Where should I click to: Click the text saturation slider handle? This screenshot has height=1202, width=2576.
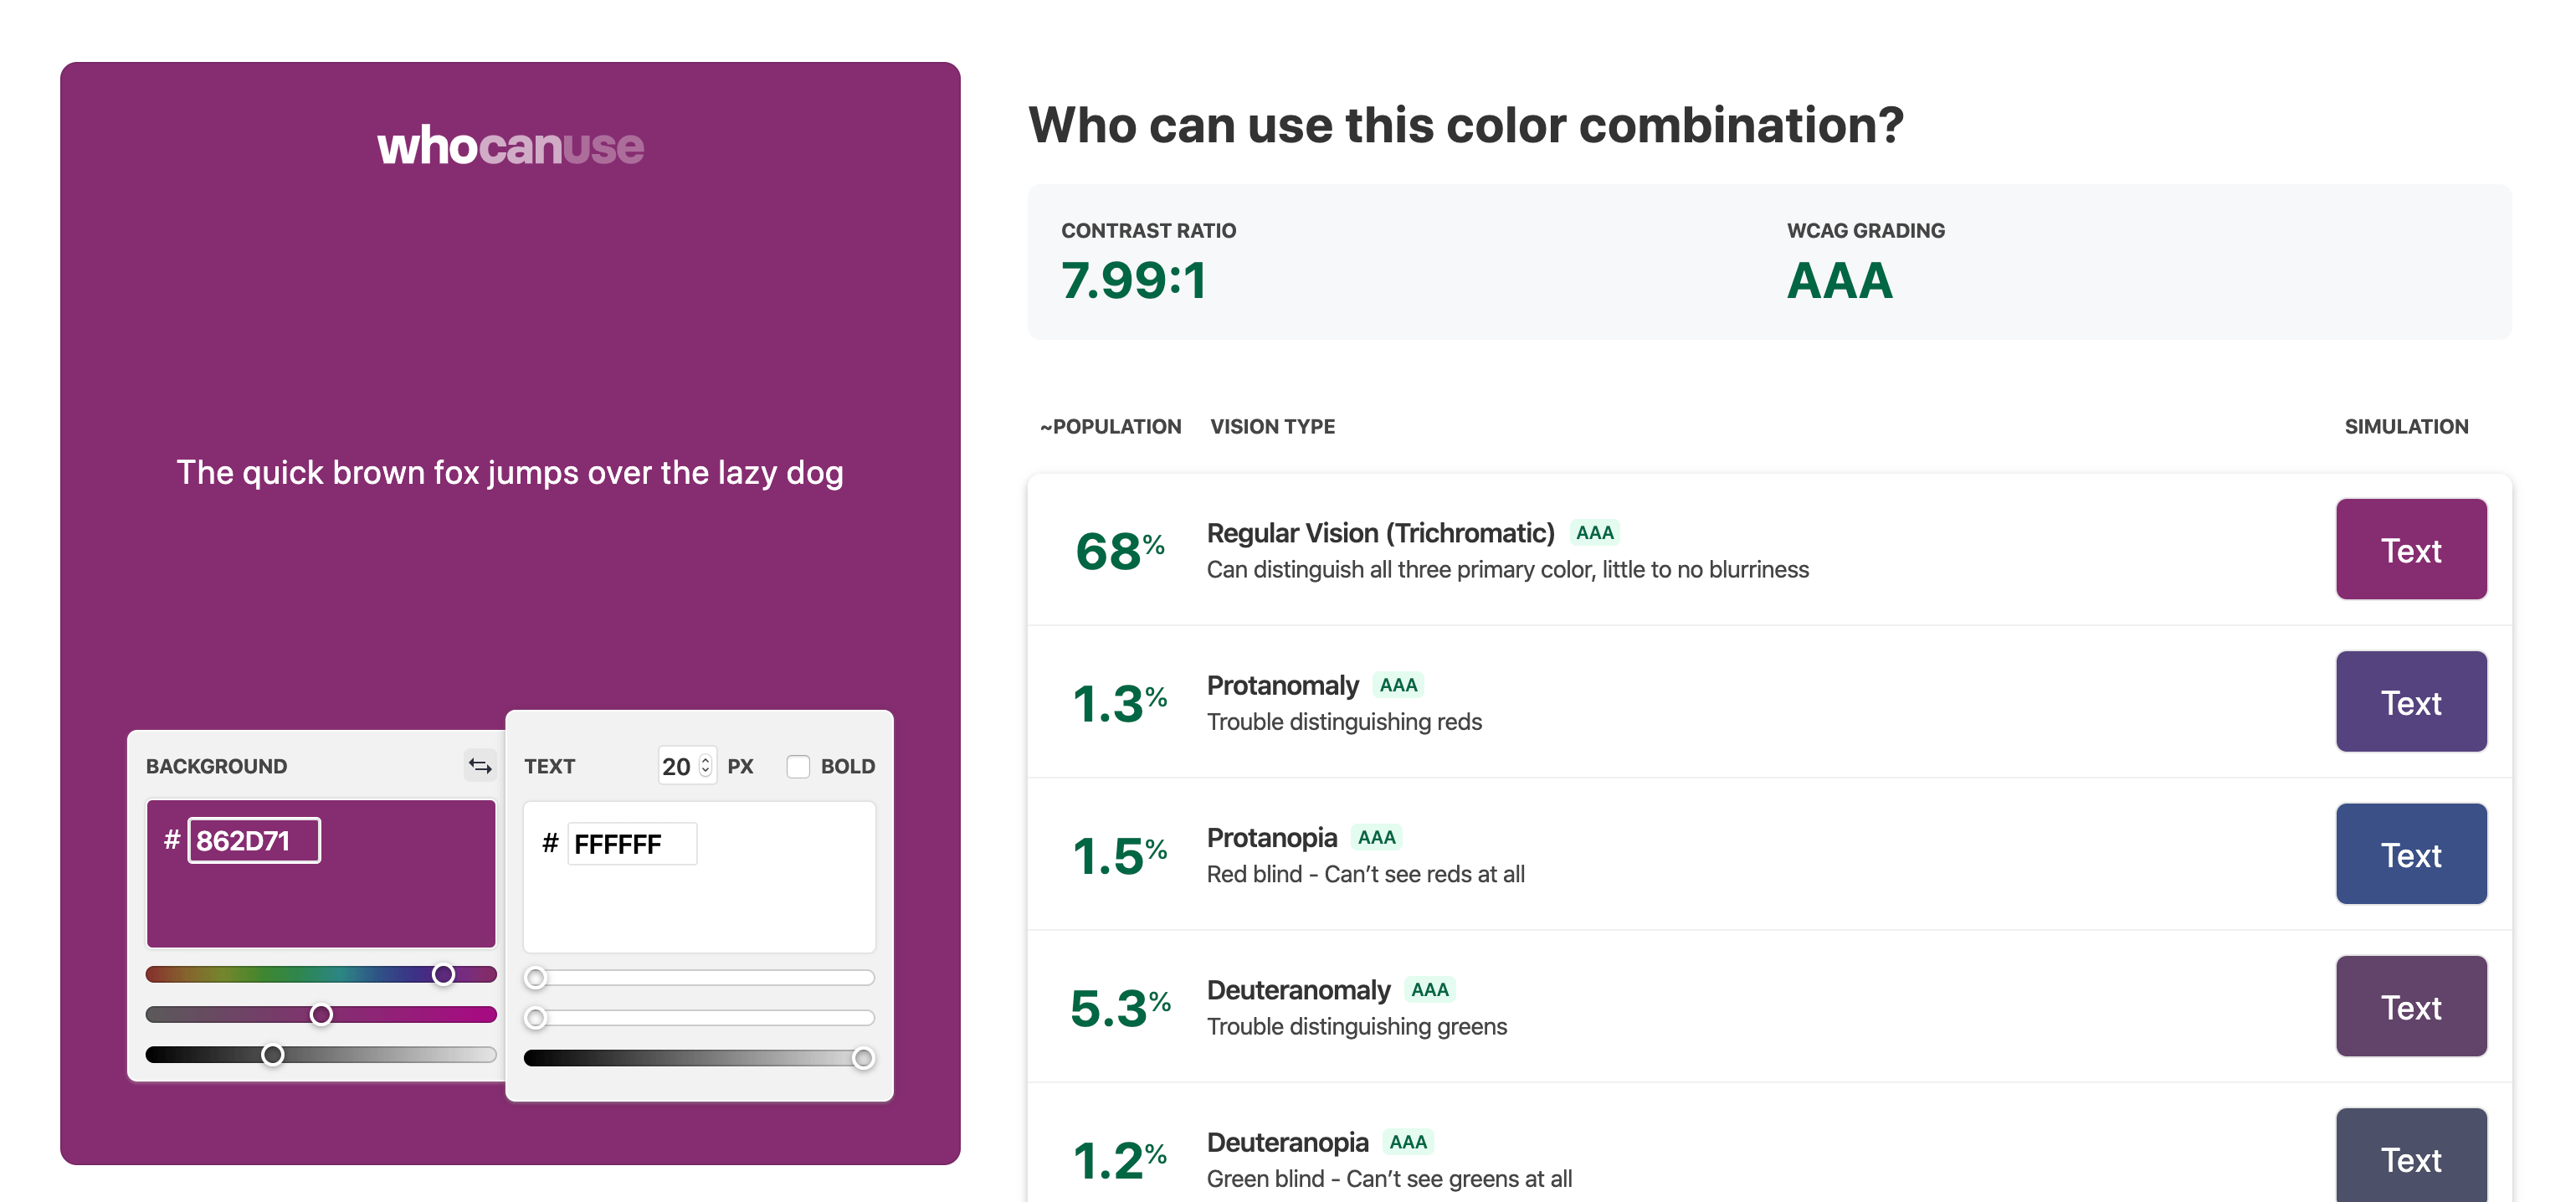(x=536, y=1018)
